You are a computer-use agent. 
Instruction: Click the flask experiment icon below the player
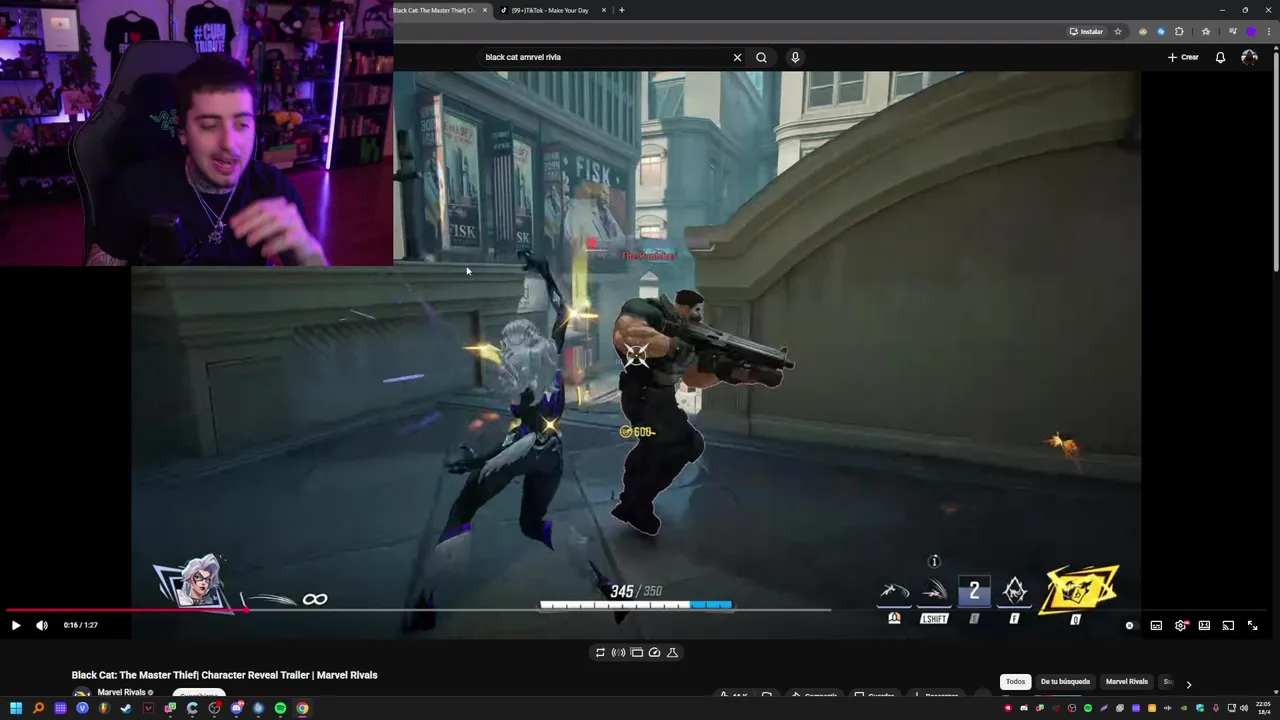[x=672, y=652]
